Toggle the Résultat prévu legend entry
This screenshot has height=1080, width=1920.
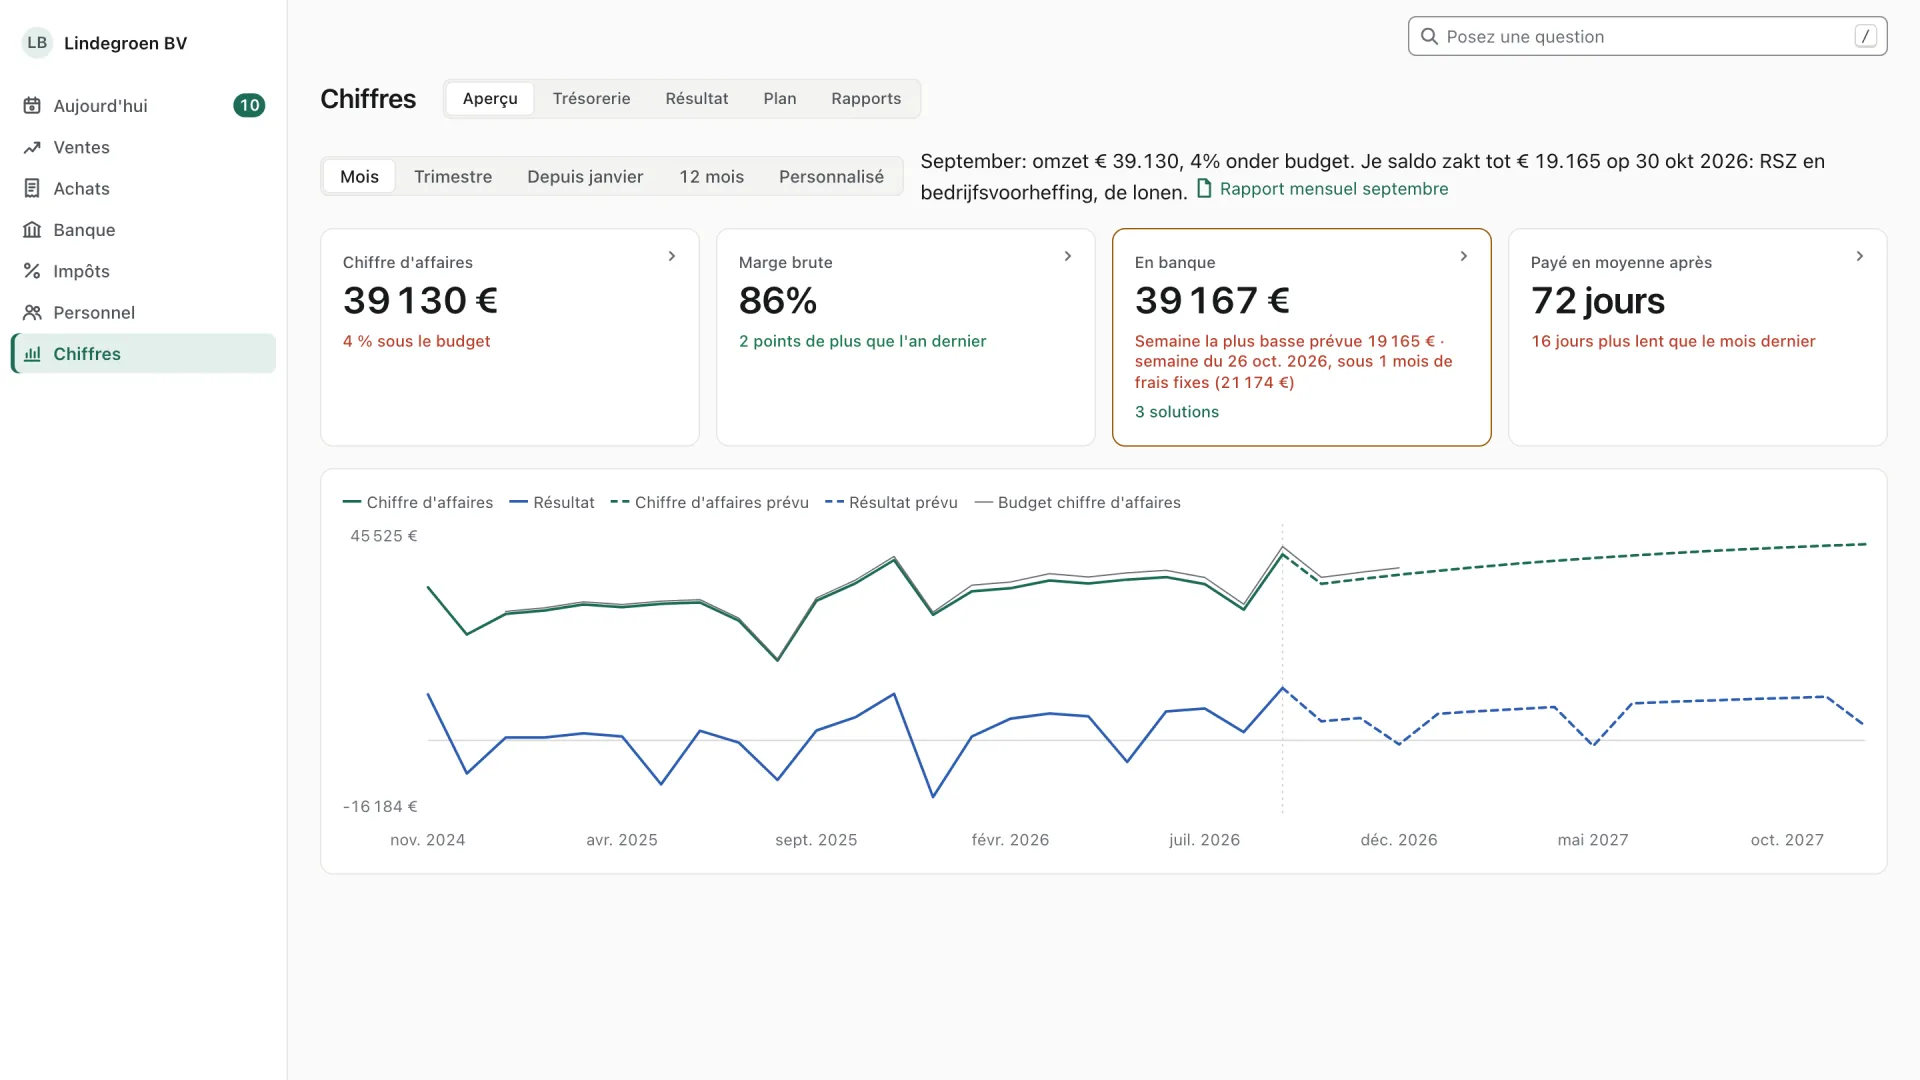[x=891, y=502]
